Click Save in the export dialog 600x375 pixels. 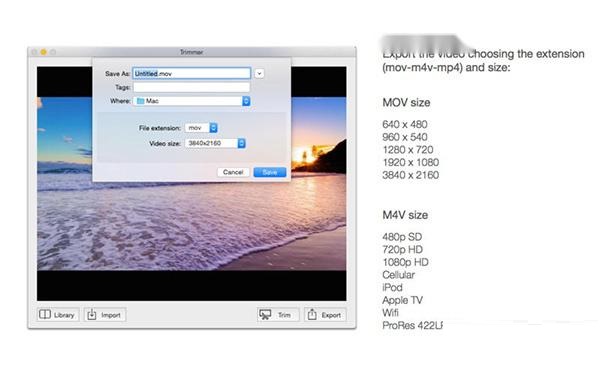click(x=270, y=172)
